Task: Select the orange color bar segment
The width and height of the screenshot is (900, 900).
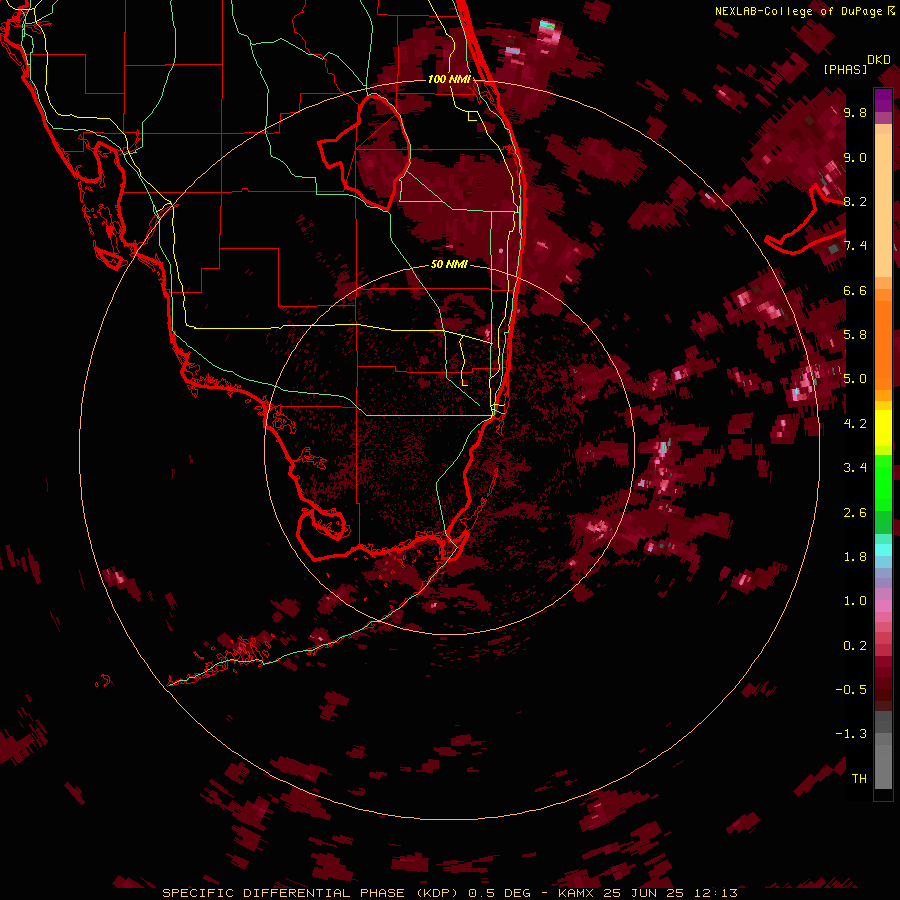Action: 883,344
